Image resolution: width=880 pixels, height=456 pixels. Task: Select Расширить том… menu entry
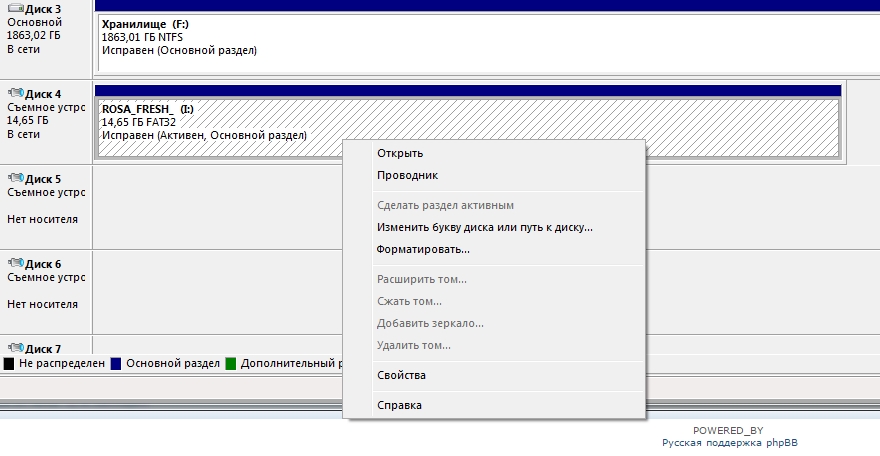coord(494,279)
